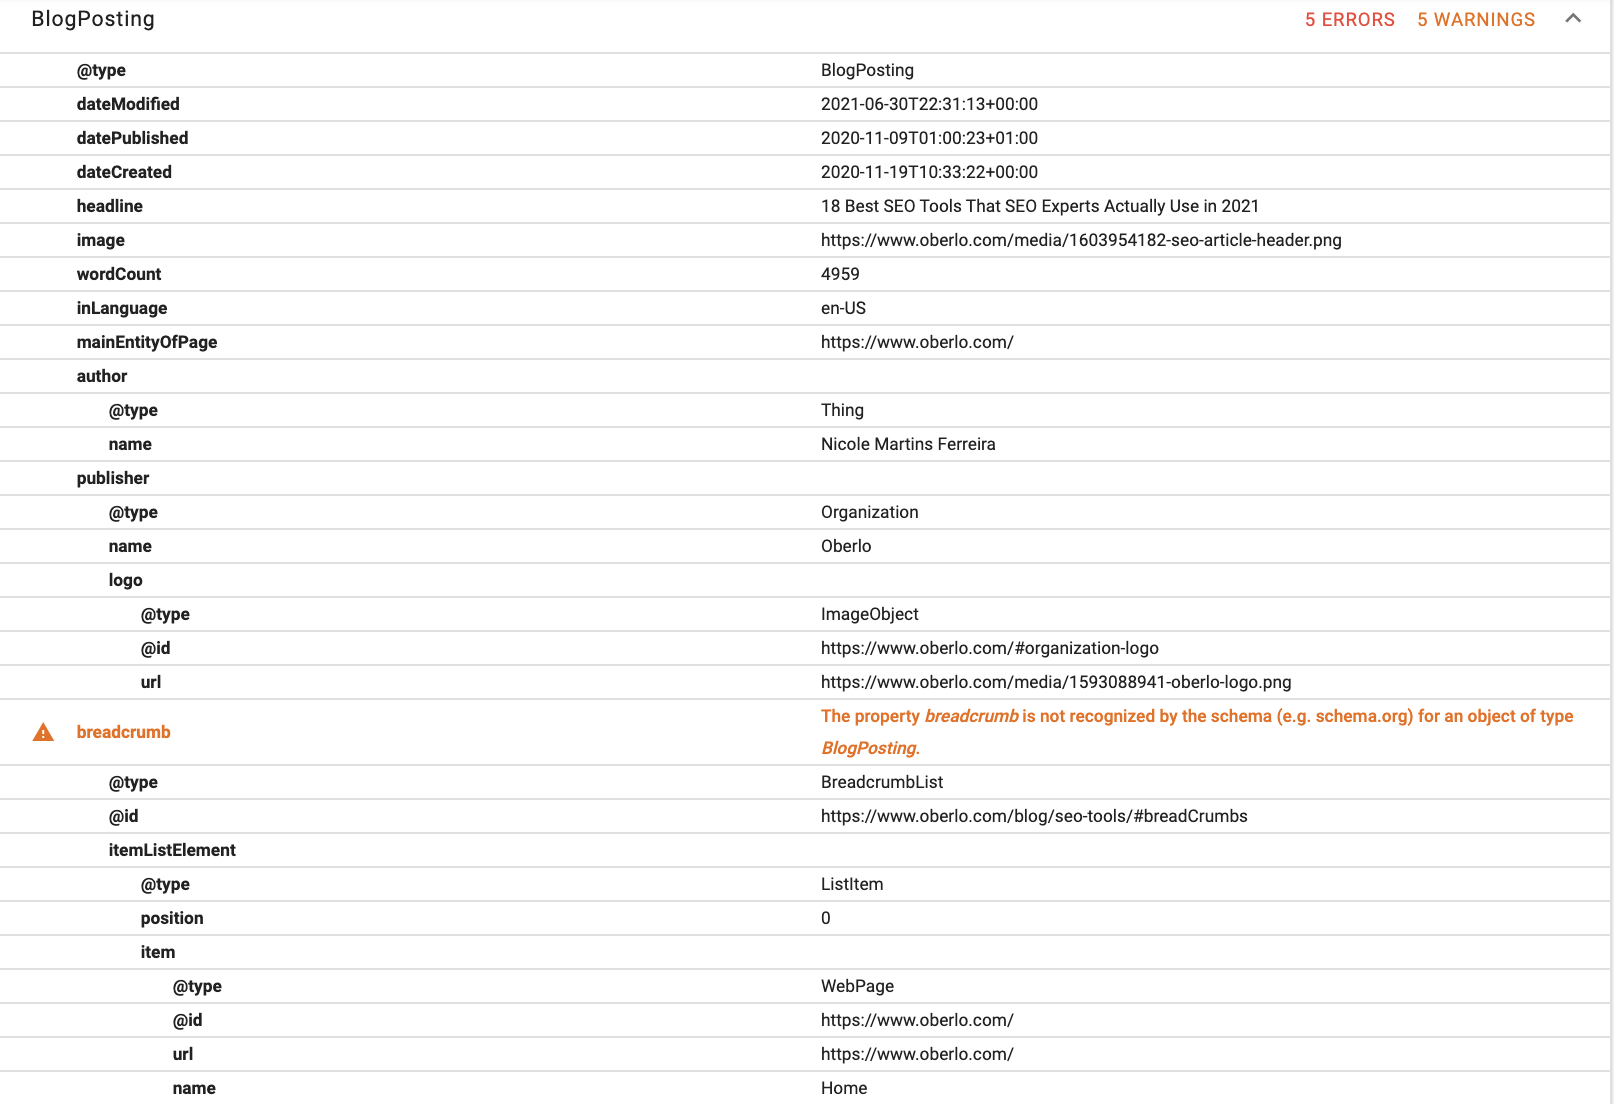
Task: Click the Home name value row
Action: (843, 1088)
